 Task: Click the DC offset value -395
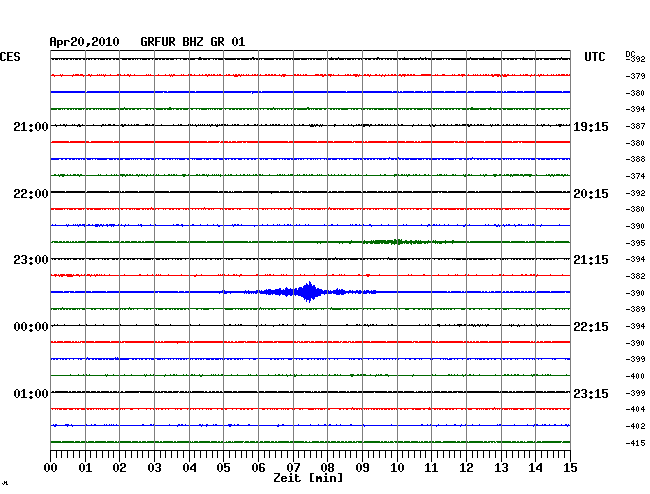(635, 243)
